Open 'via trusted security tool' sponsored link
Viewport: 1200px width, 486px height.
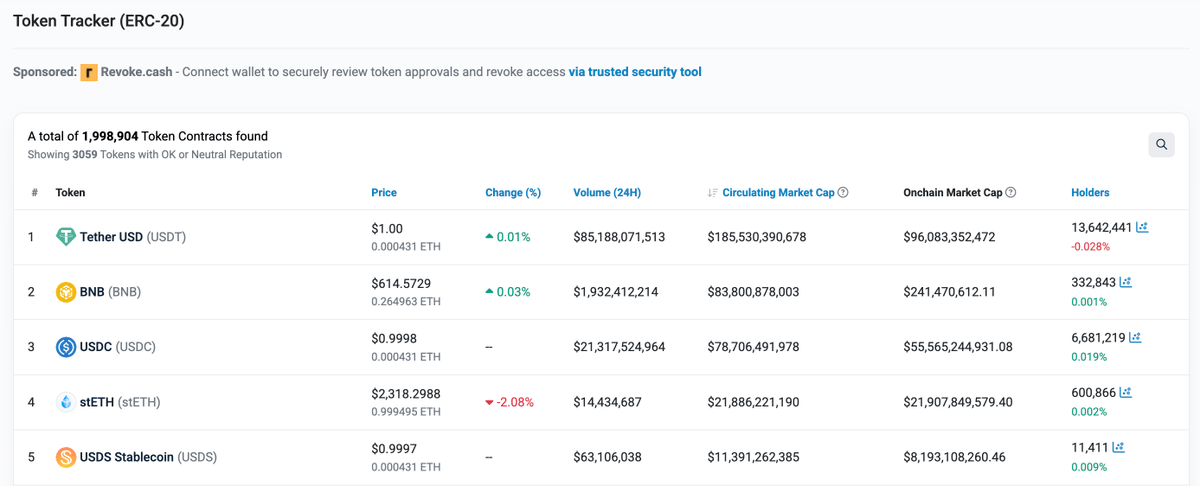[x=635, y=72]
